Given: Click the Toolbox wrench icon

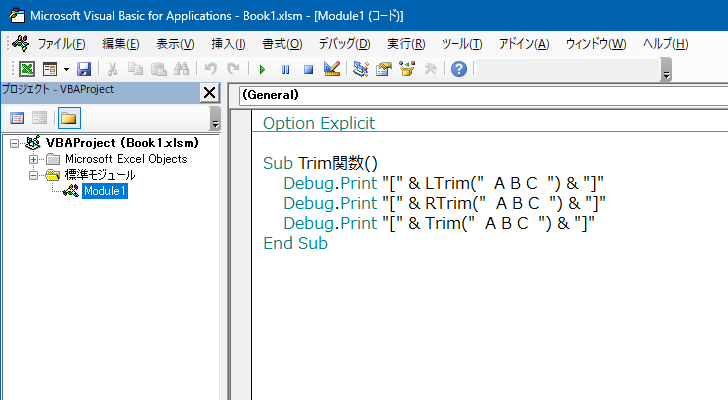Looking at the screenshot, I should click(x=430, y=69).
